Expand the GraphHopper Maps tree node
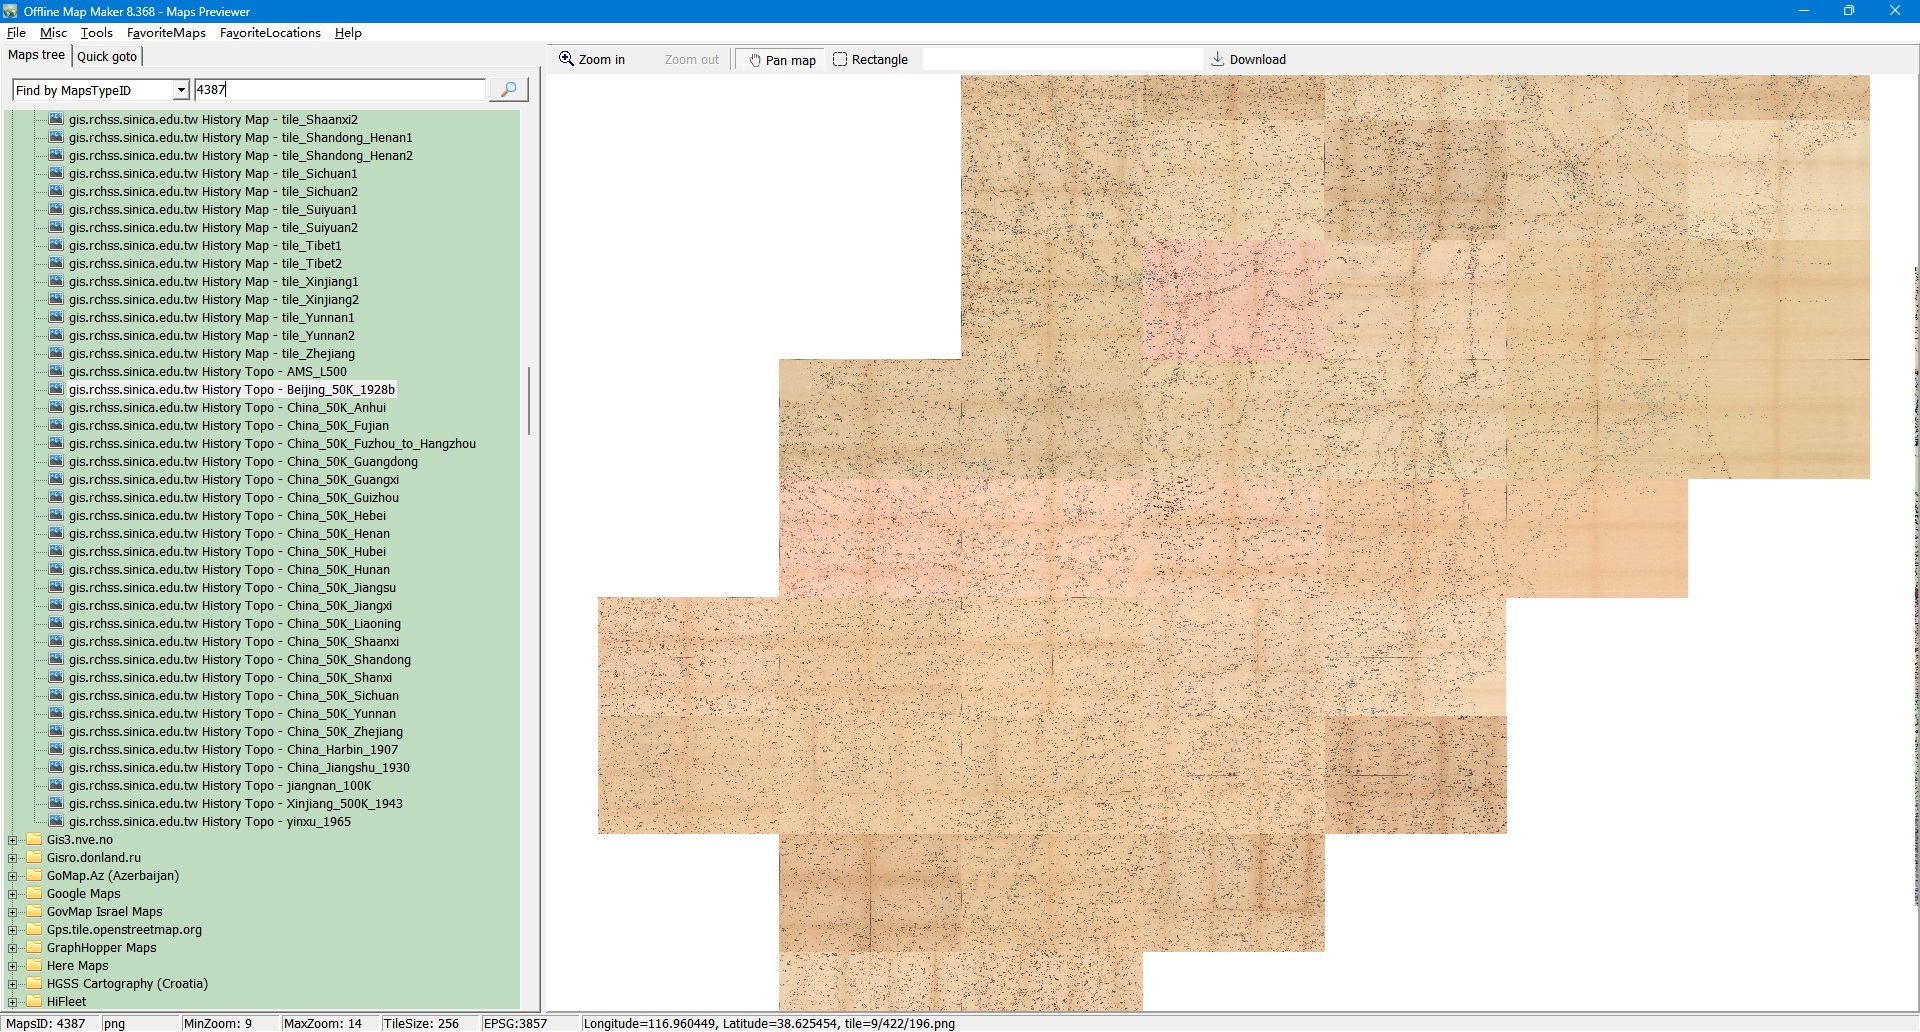The height and width of the screenshot is (1032, 1920). tap(12, 948)
